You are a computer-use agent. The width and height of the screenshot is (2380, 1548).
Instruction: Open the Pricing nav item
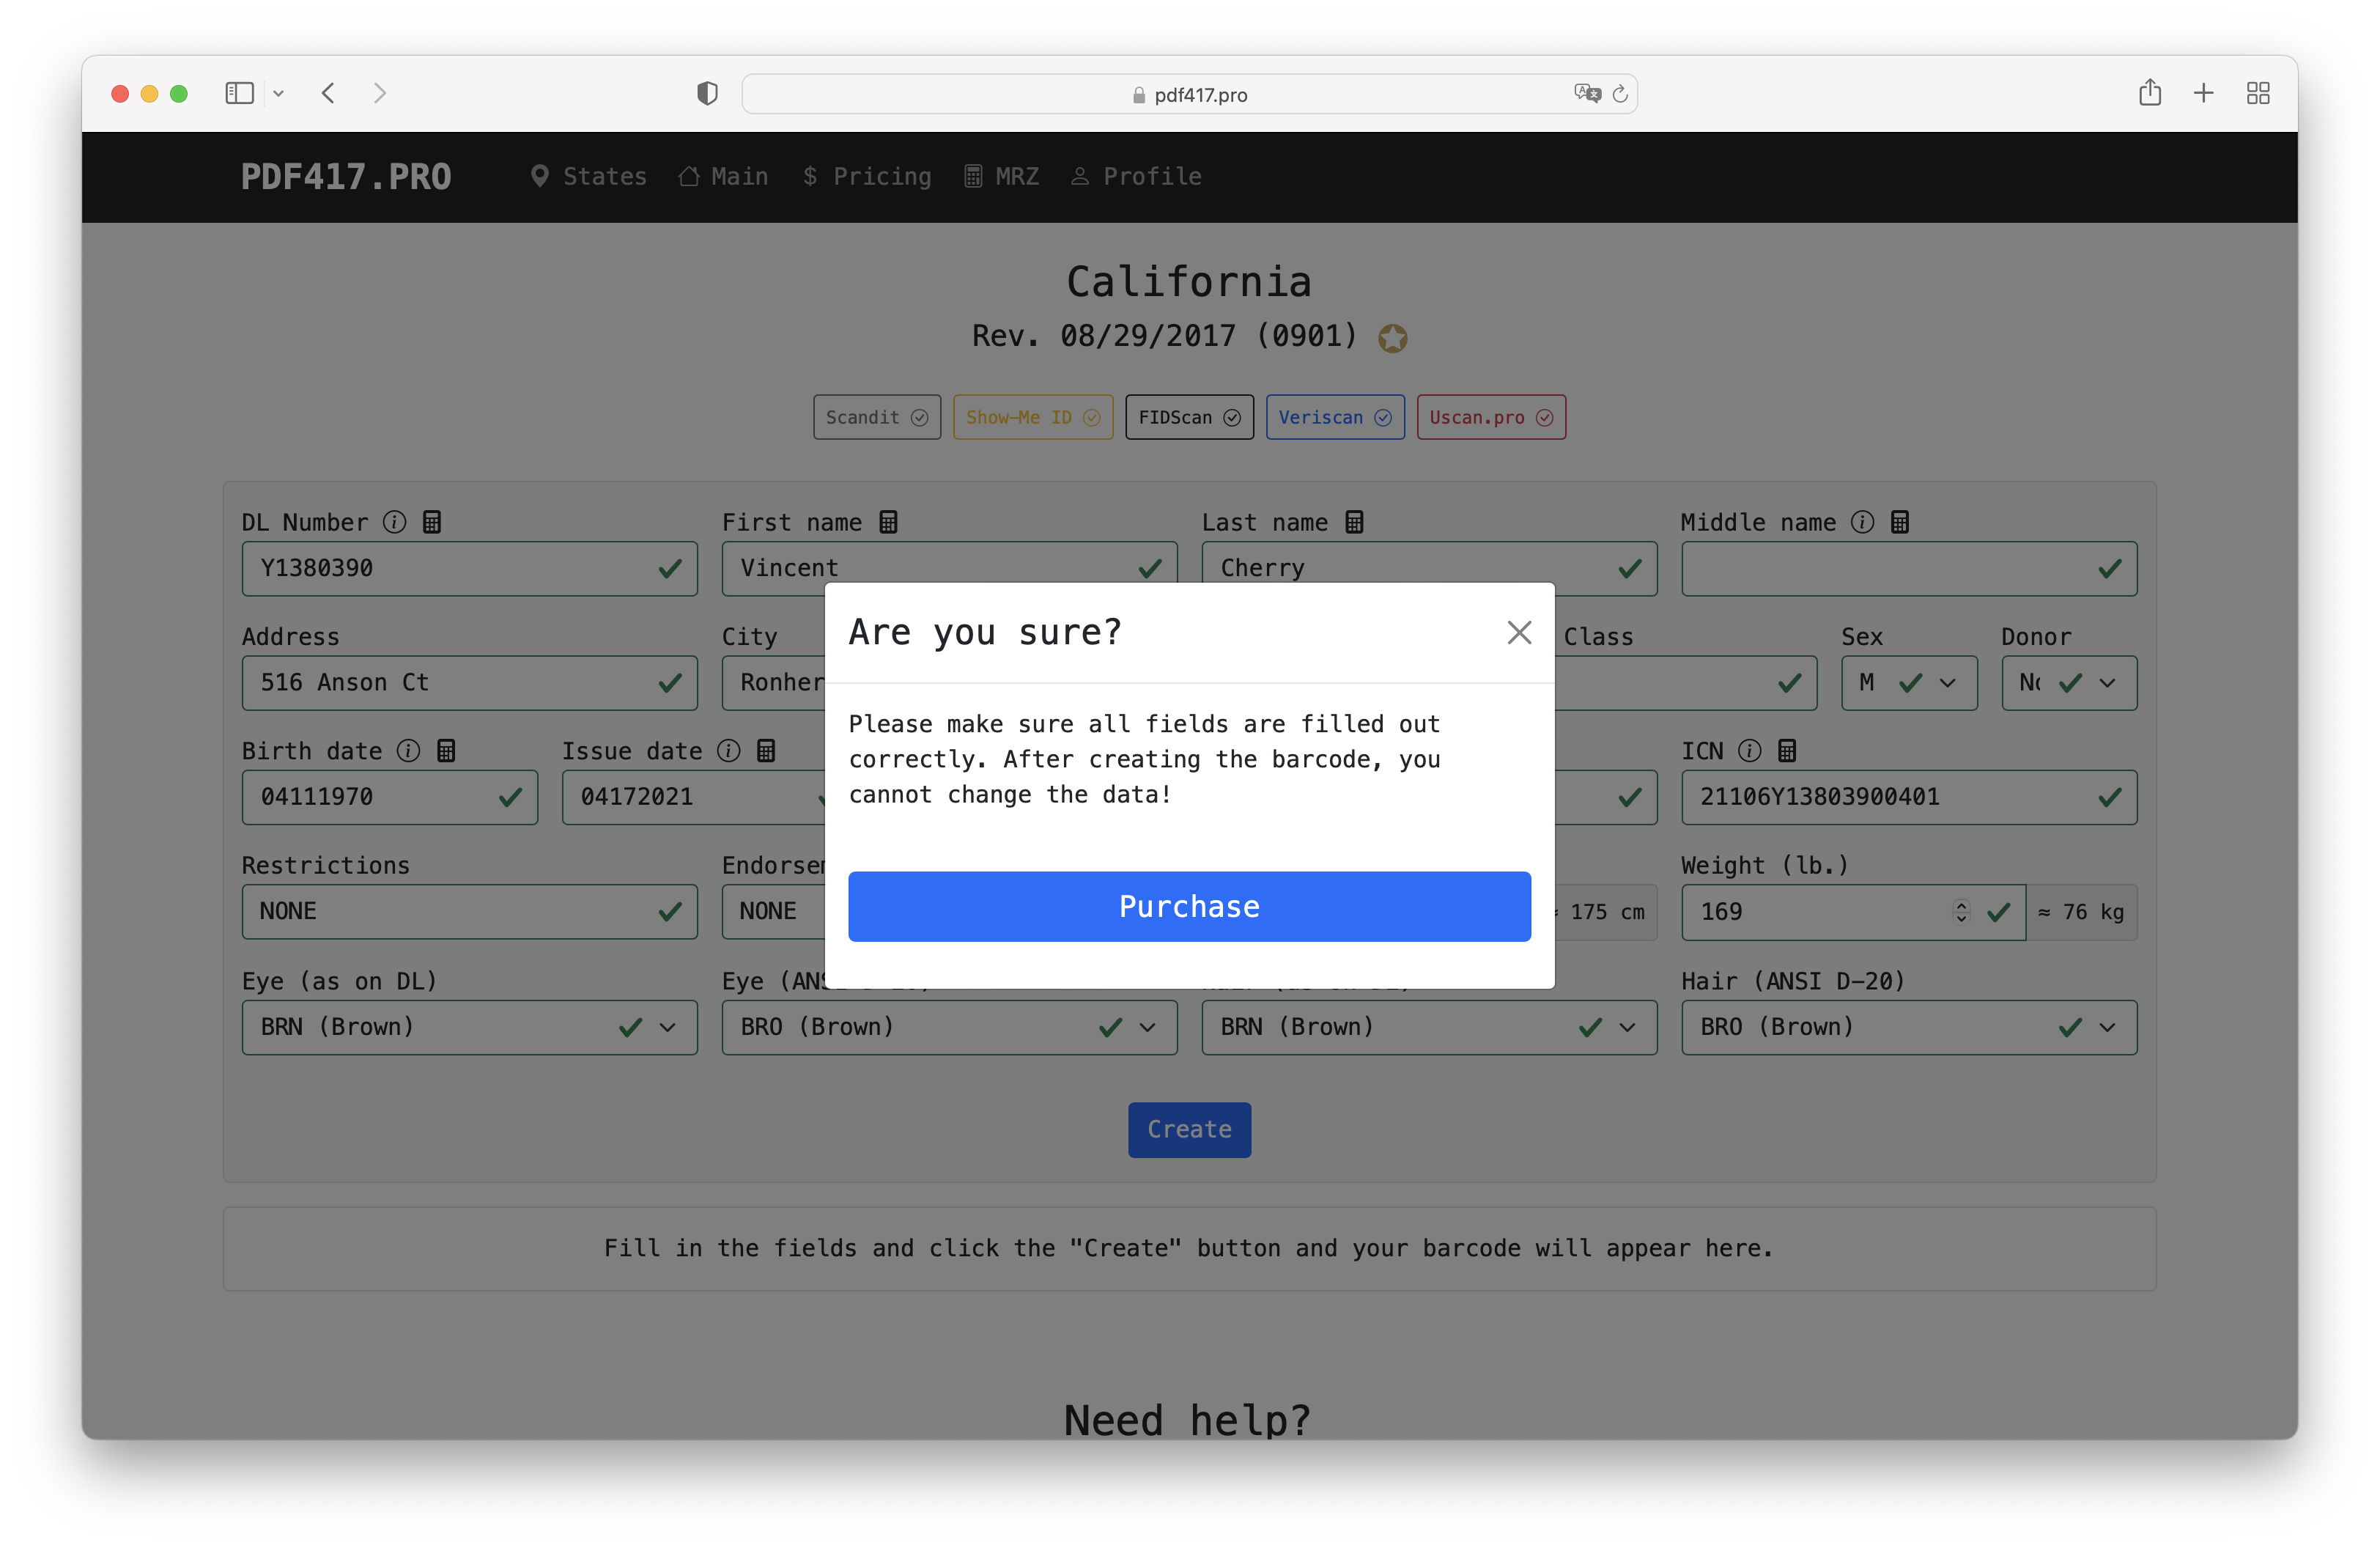click(867, 177)
